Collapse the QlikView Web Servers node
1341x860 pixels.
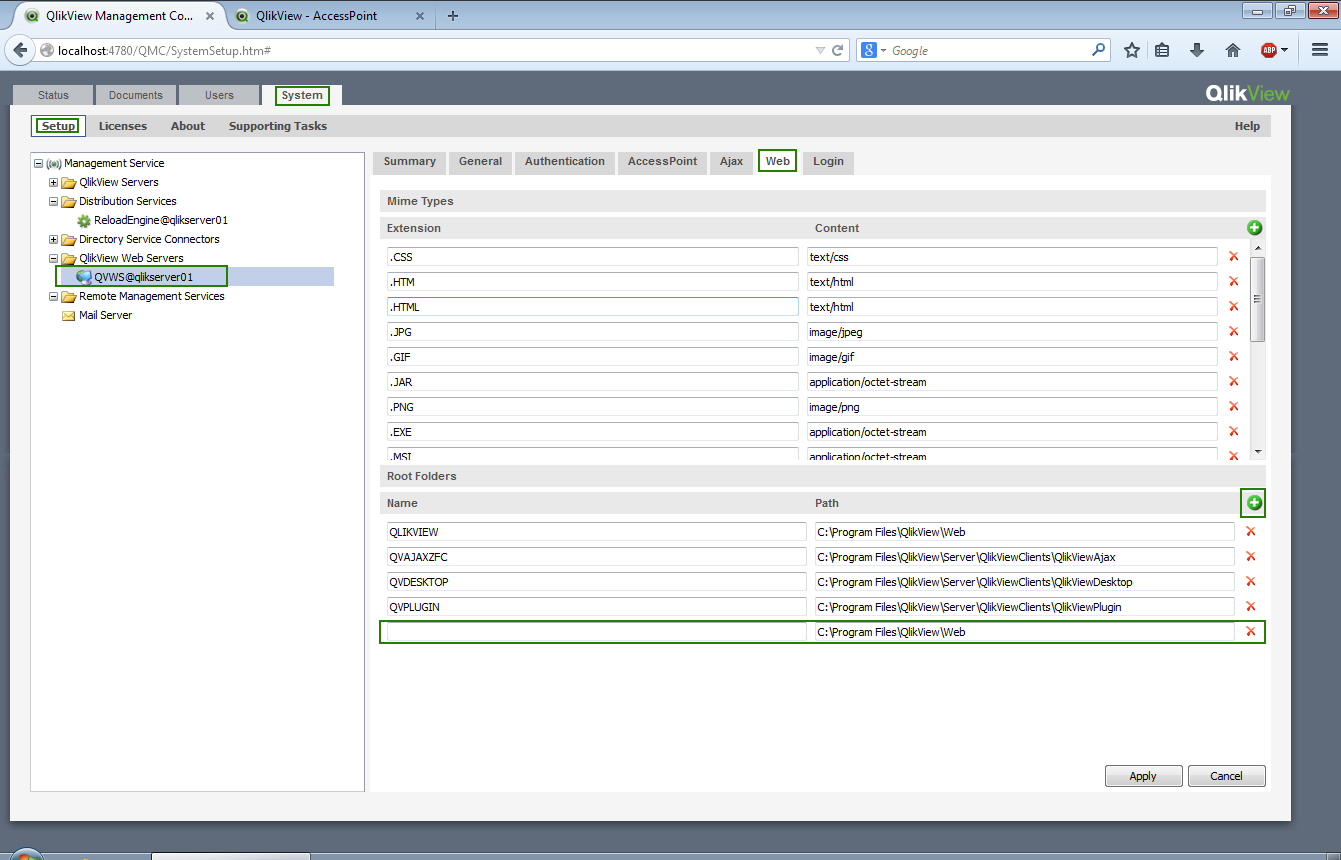point(54,258)
